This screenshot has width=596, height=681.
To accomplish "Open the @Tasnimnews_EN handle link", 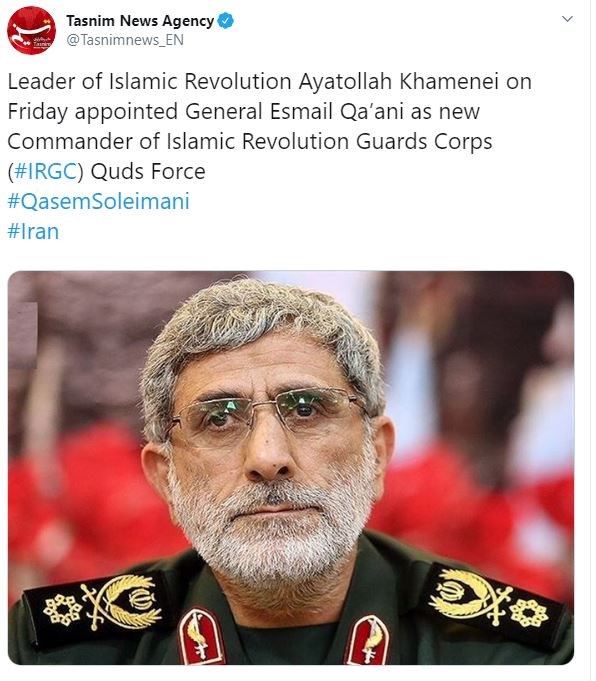I will click(x=125, y=40).
